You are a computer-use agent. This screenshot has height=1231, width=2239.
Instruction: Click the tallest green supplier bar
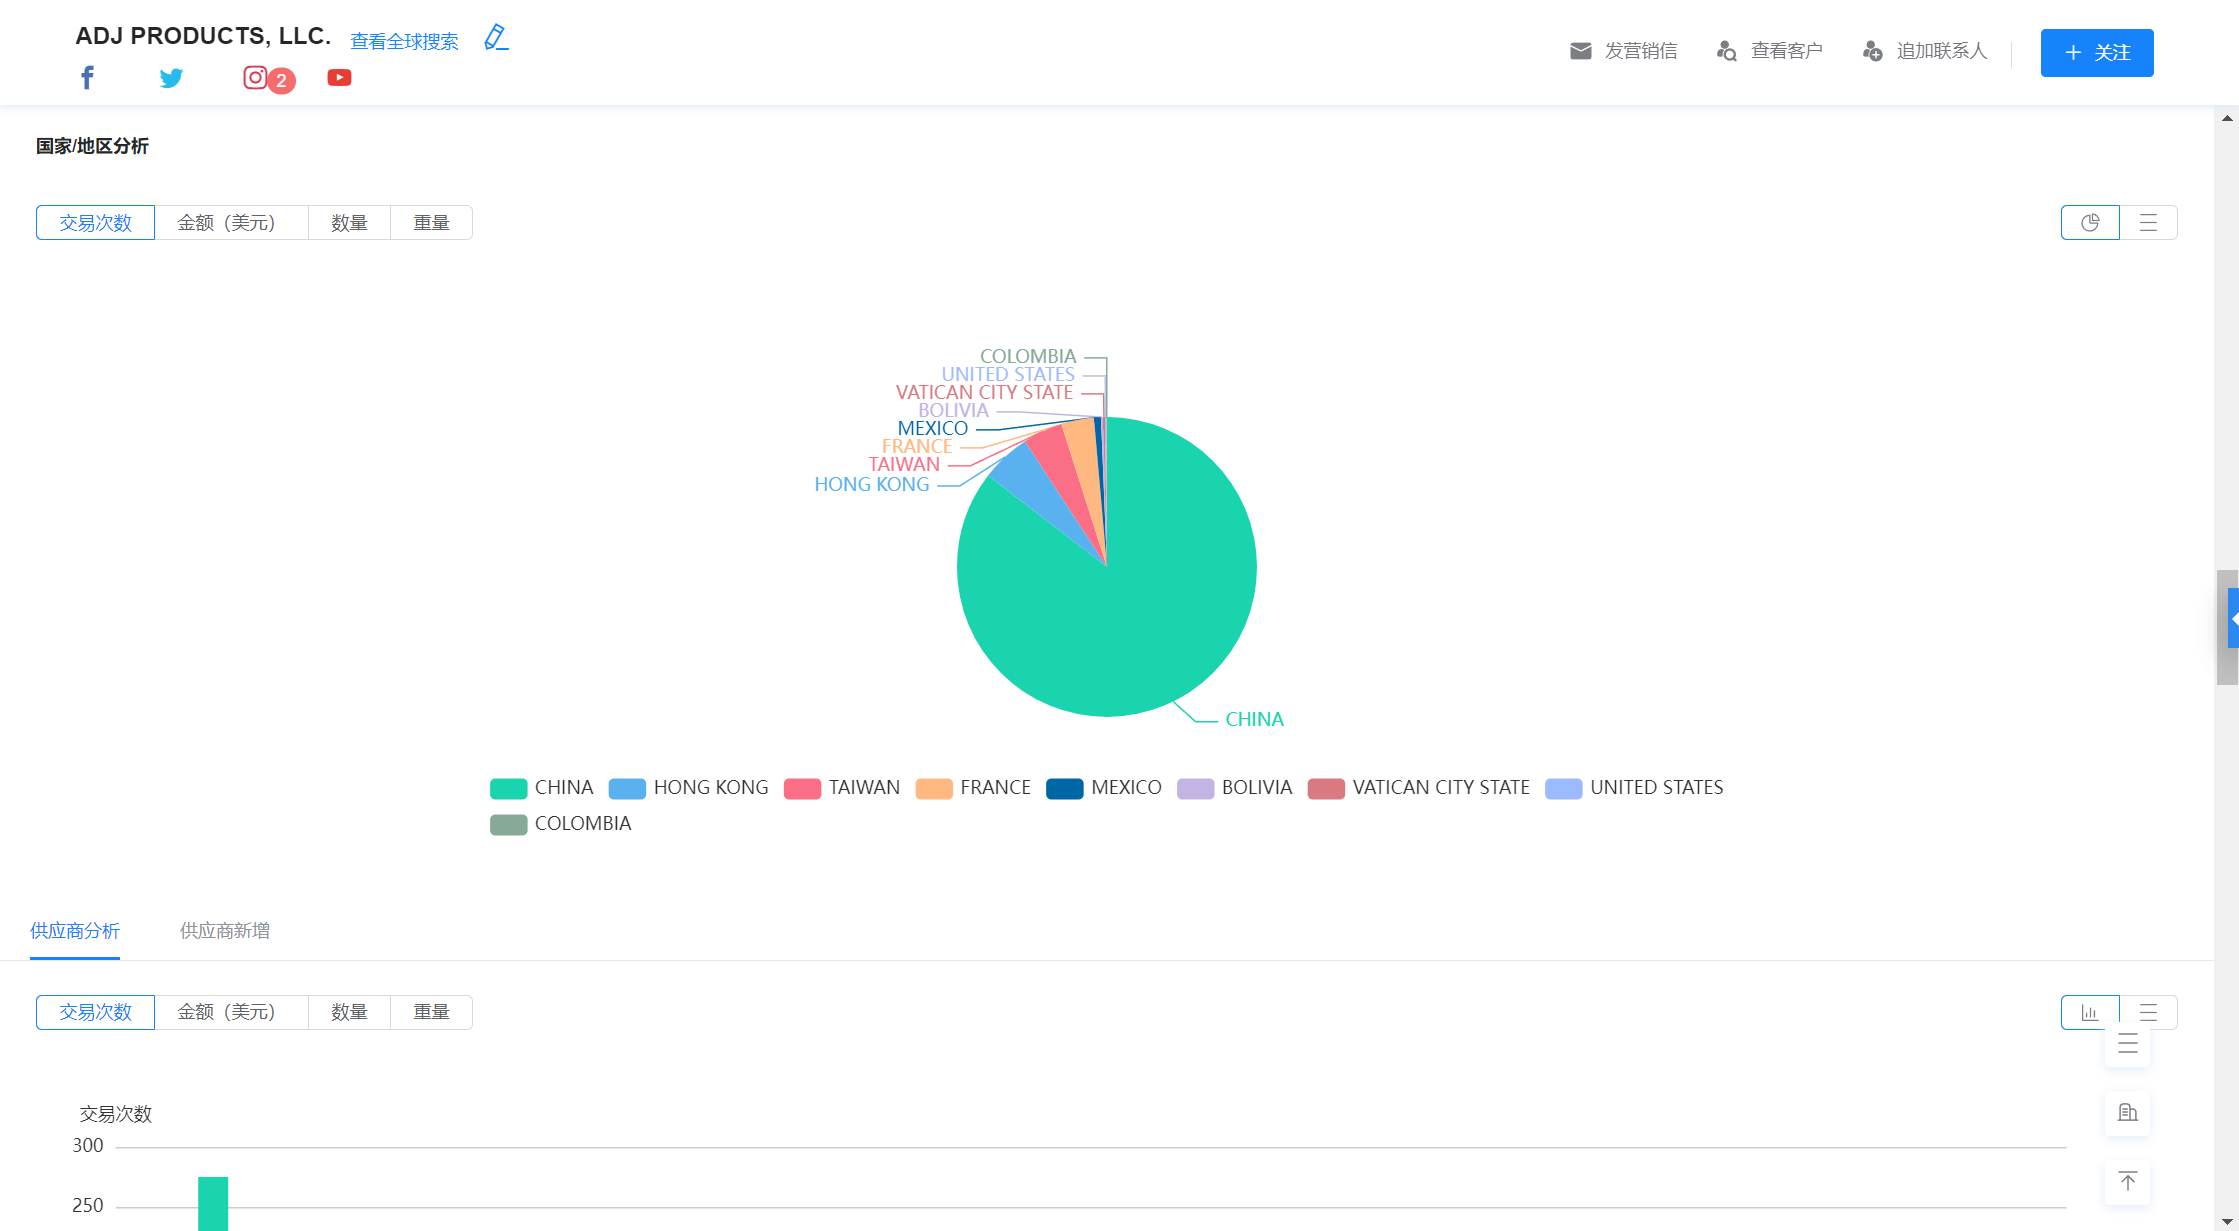(213, 1204)
